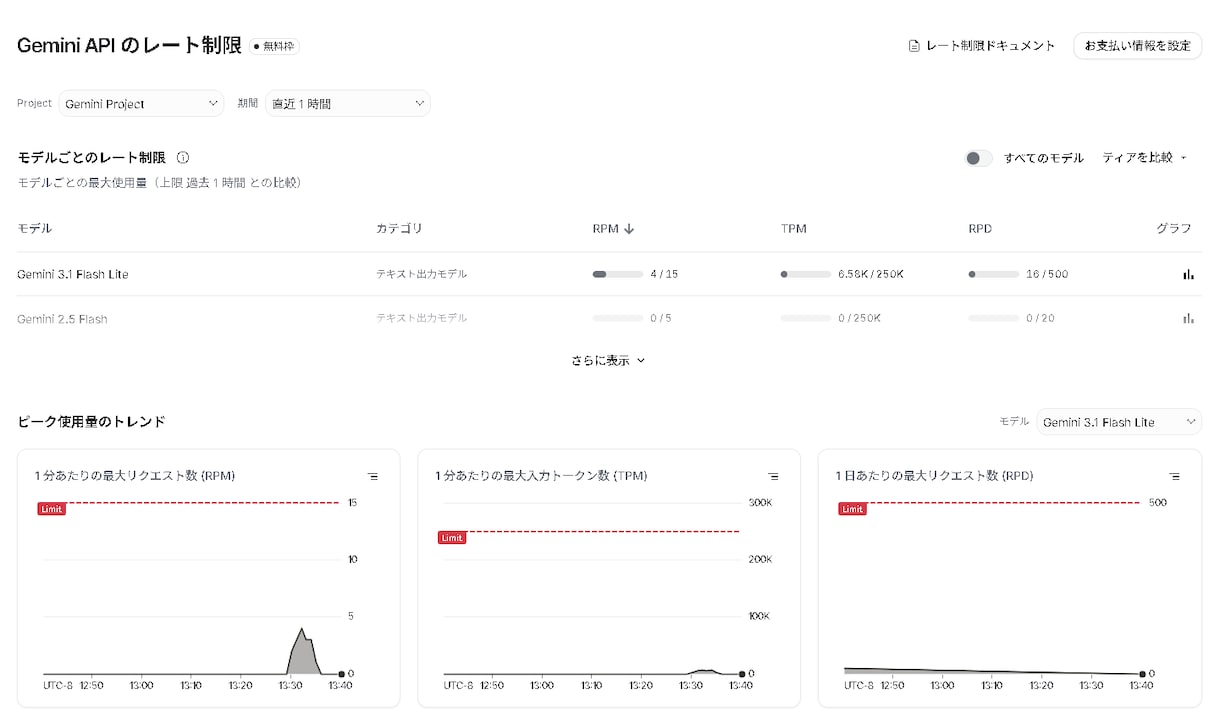Click the end point of RPM chart line
Viewport: 1220px width, 717px height.
coord(342,674)
